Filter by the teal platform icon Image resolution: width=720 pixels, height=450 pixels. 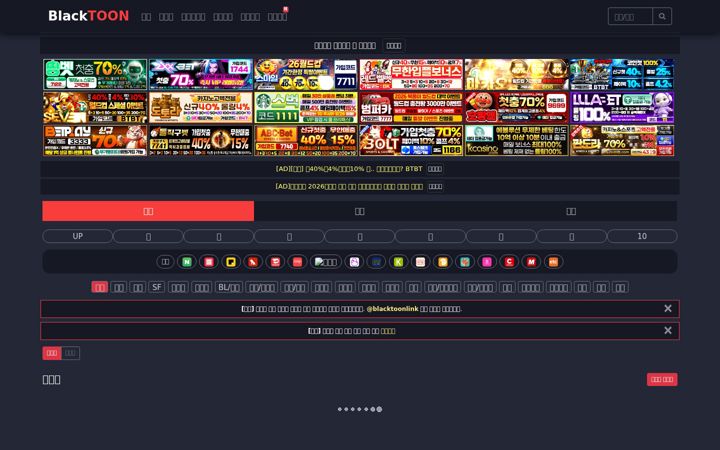[465, 262]
